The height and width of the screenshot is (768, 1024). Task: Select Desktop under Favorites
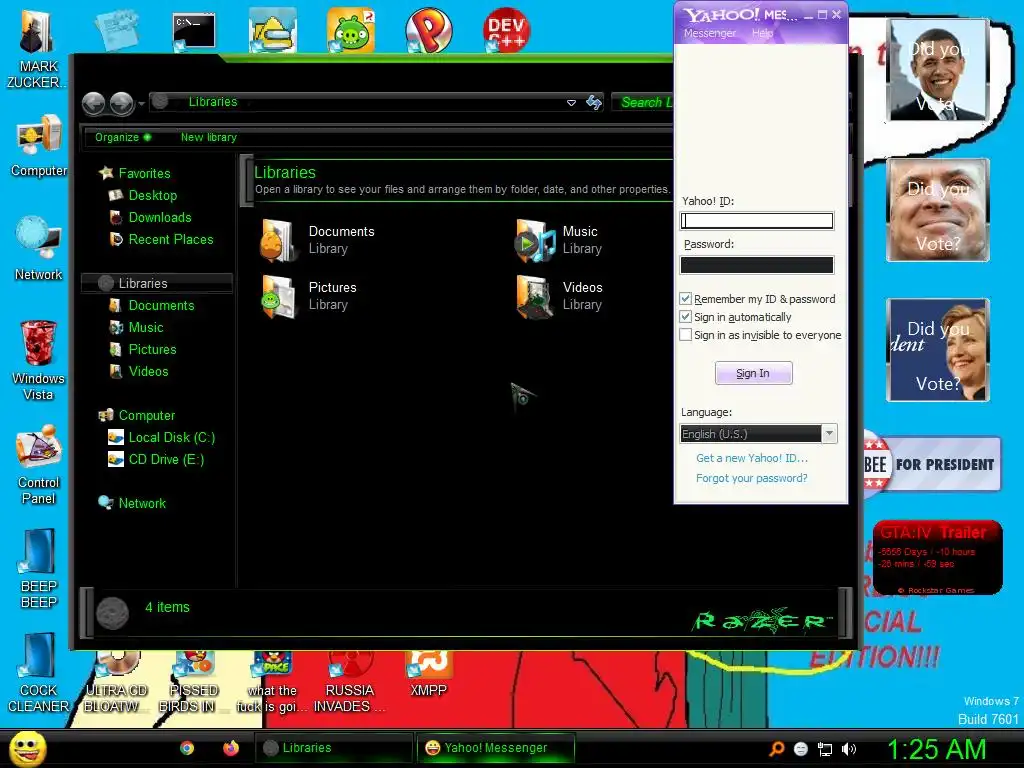(x=153, y=195)
